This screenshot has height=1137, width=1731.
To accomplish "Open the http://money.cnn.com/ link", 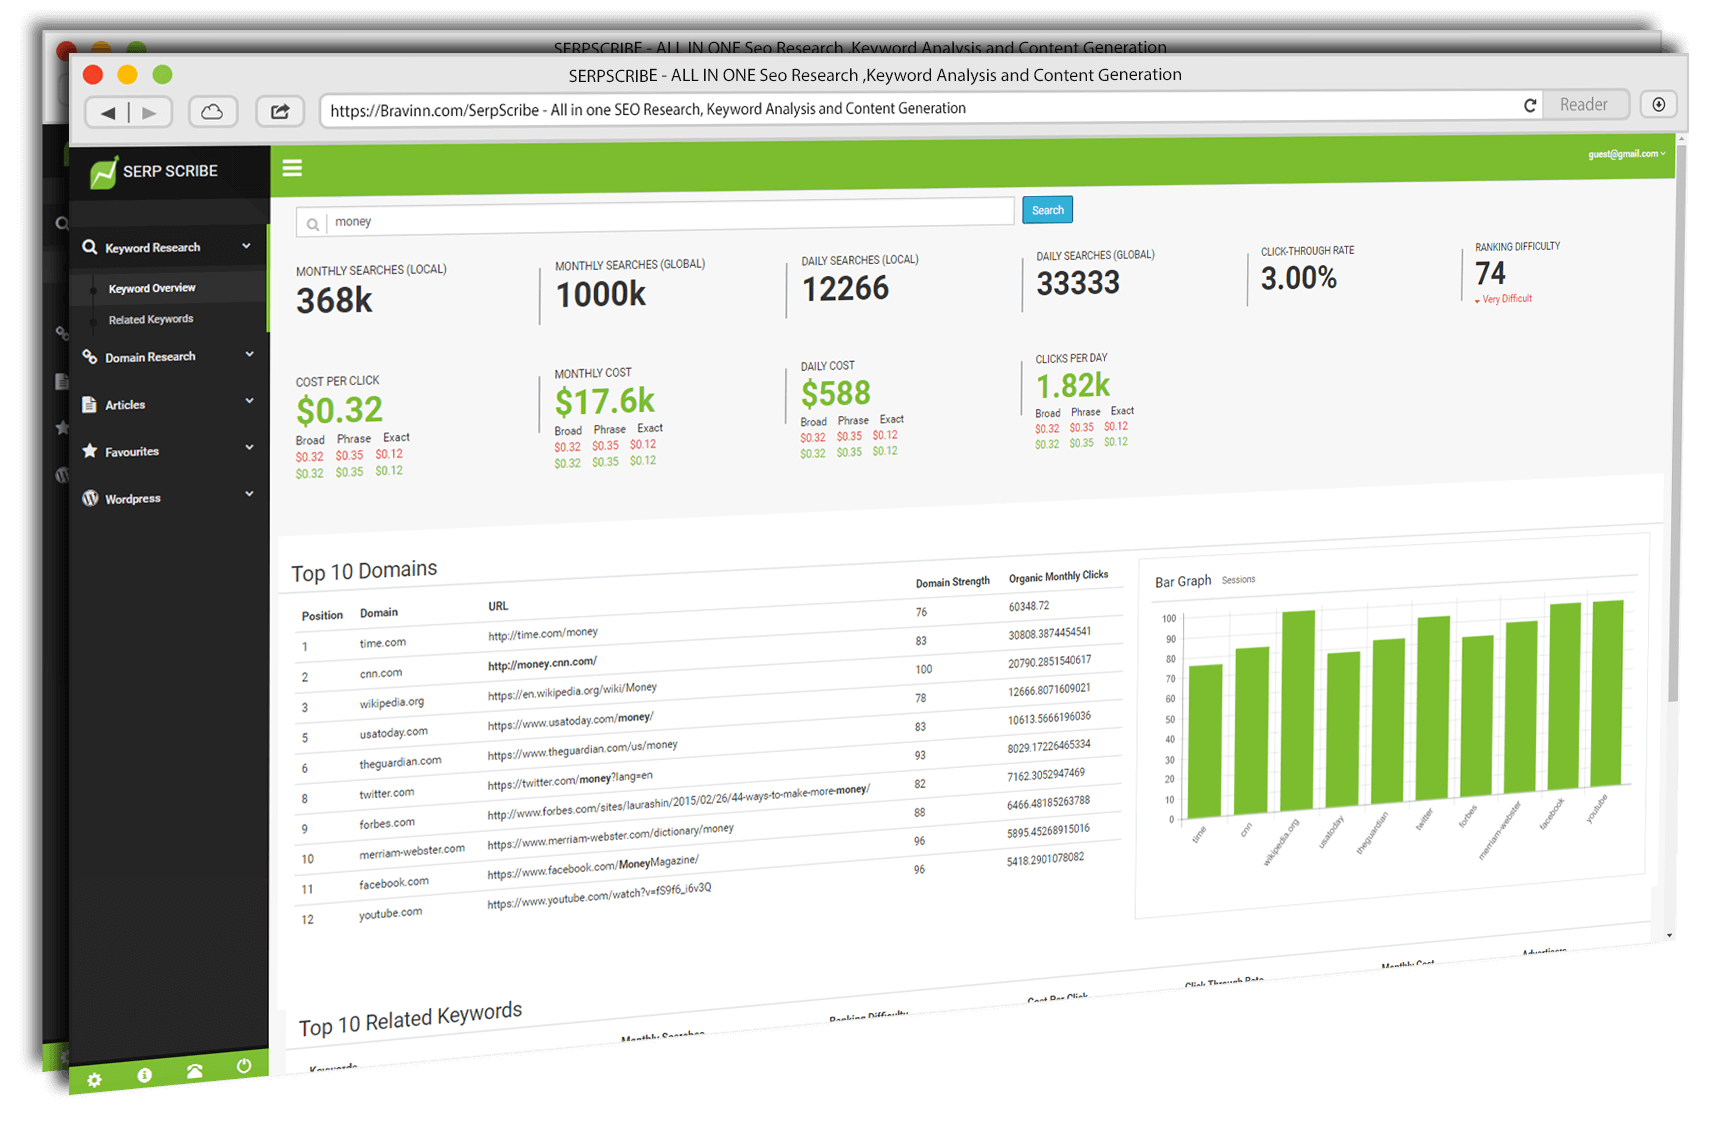I will [542, 664].
